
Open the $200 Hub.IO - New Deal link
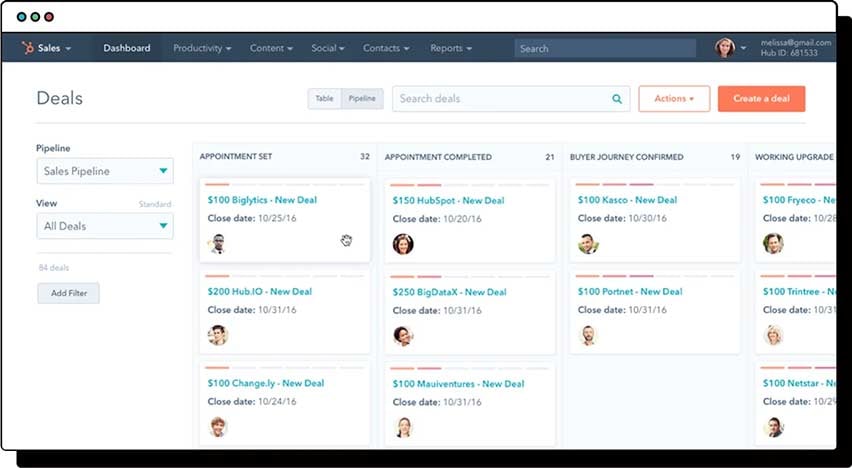point(260,291)
